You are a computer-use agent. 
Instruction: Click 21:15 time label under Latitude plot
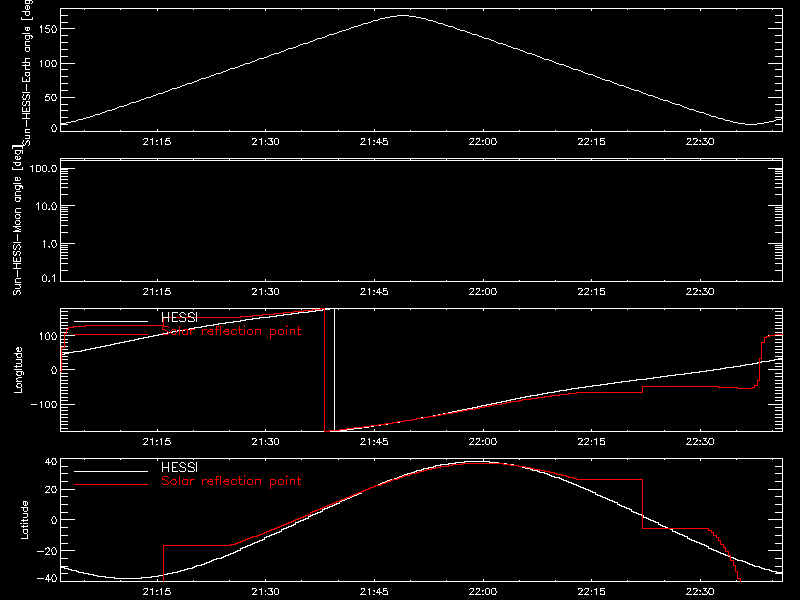click(157, 592)
